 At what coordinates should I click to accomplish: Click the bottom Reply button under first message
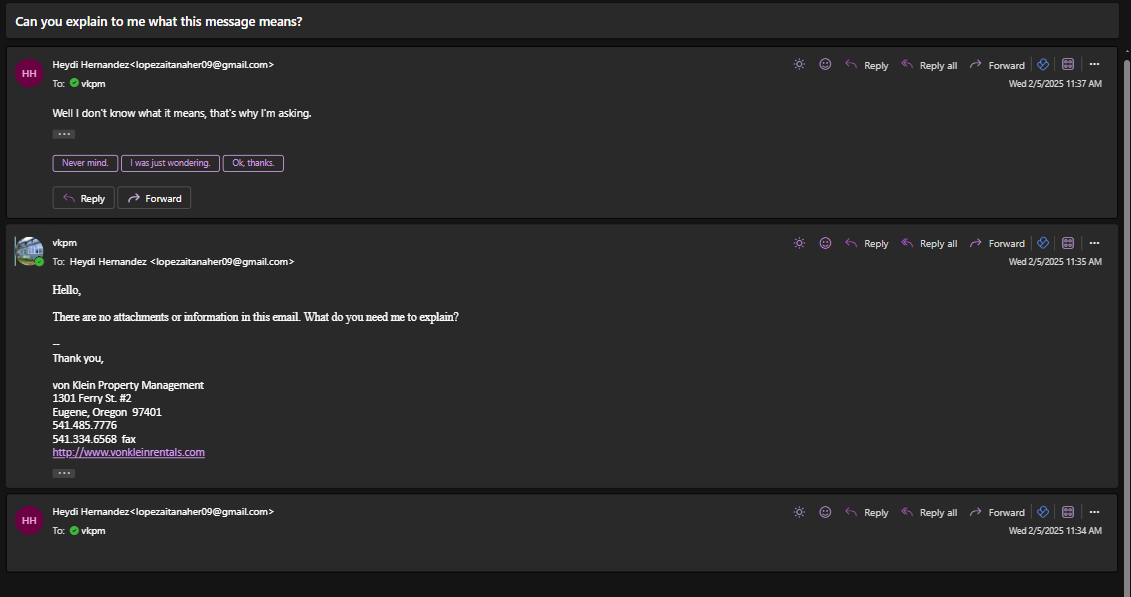[84, 198]
